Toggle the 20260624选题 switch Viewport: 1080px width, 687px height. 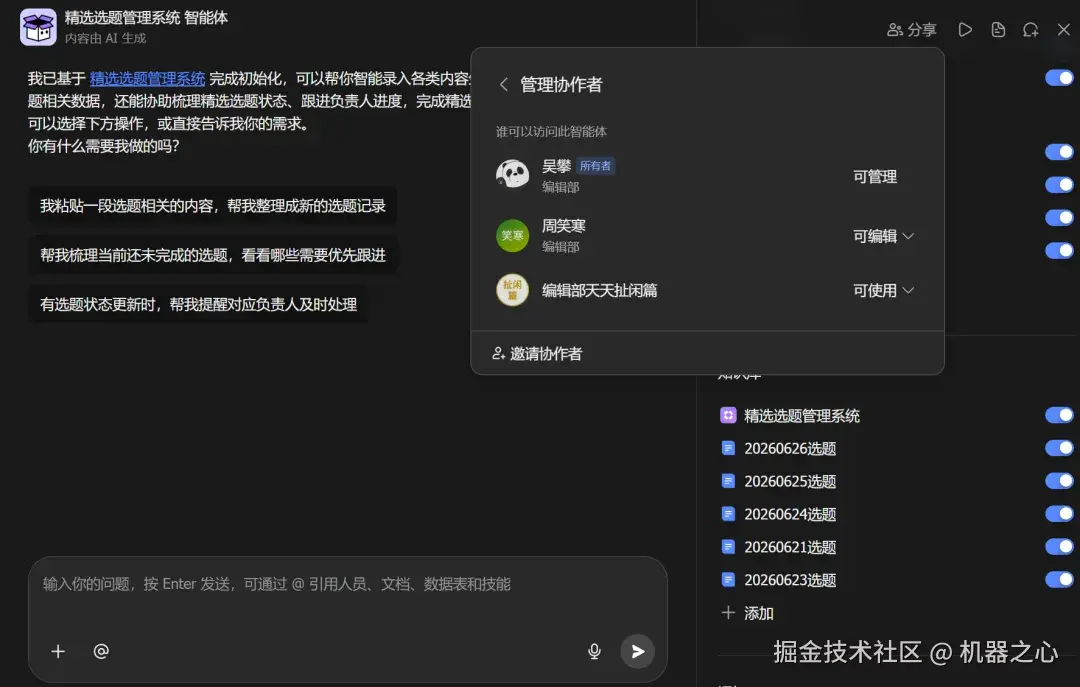1059,513
